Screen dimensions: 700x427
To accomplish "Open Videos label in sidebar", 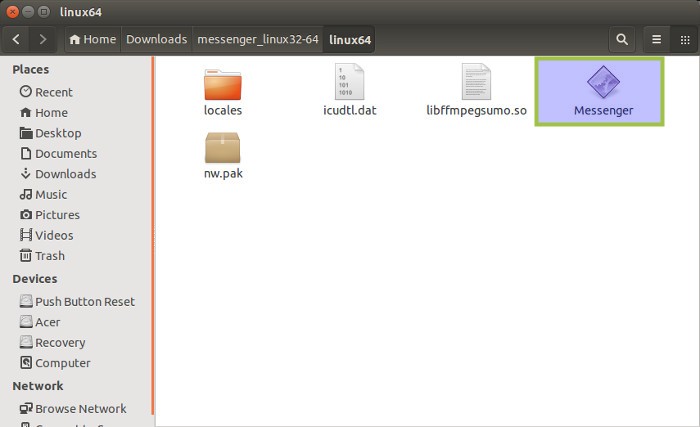I will tap(54, 235).
